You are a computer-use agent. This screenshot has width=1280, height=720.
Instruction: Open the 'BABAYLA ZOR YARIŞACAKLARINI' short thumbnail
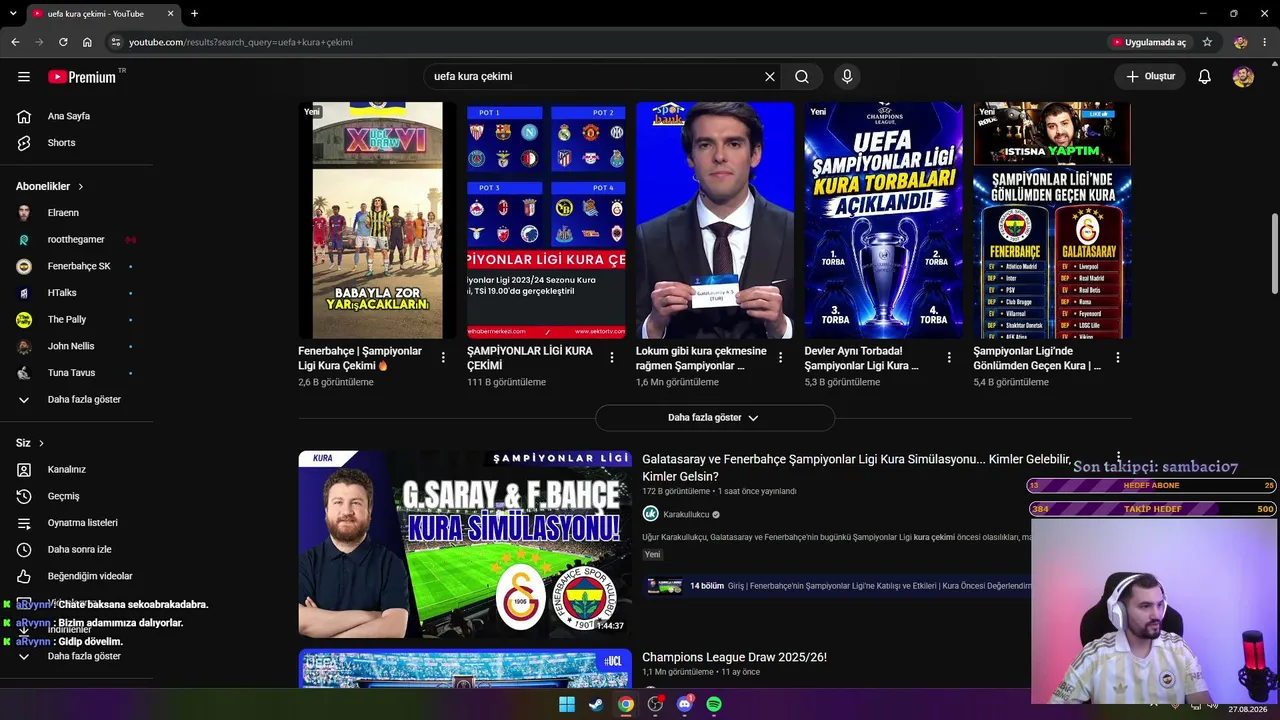377,220
